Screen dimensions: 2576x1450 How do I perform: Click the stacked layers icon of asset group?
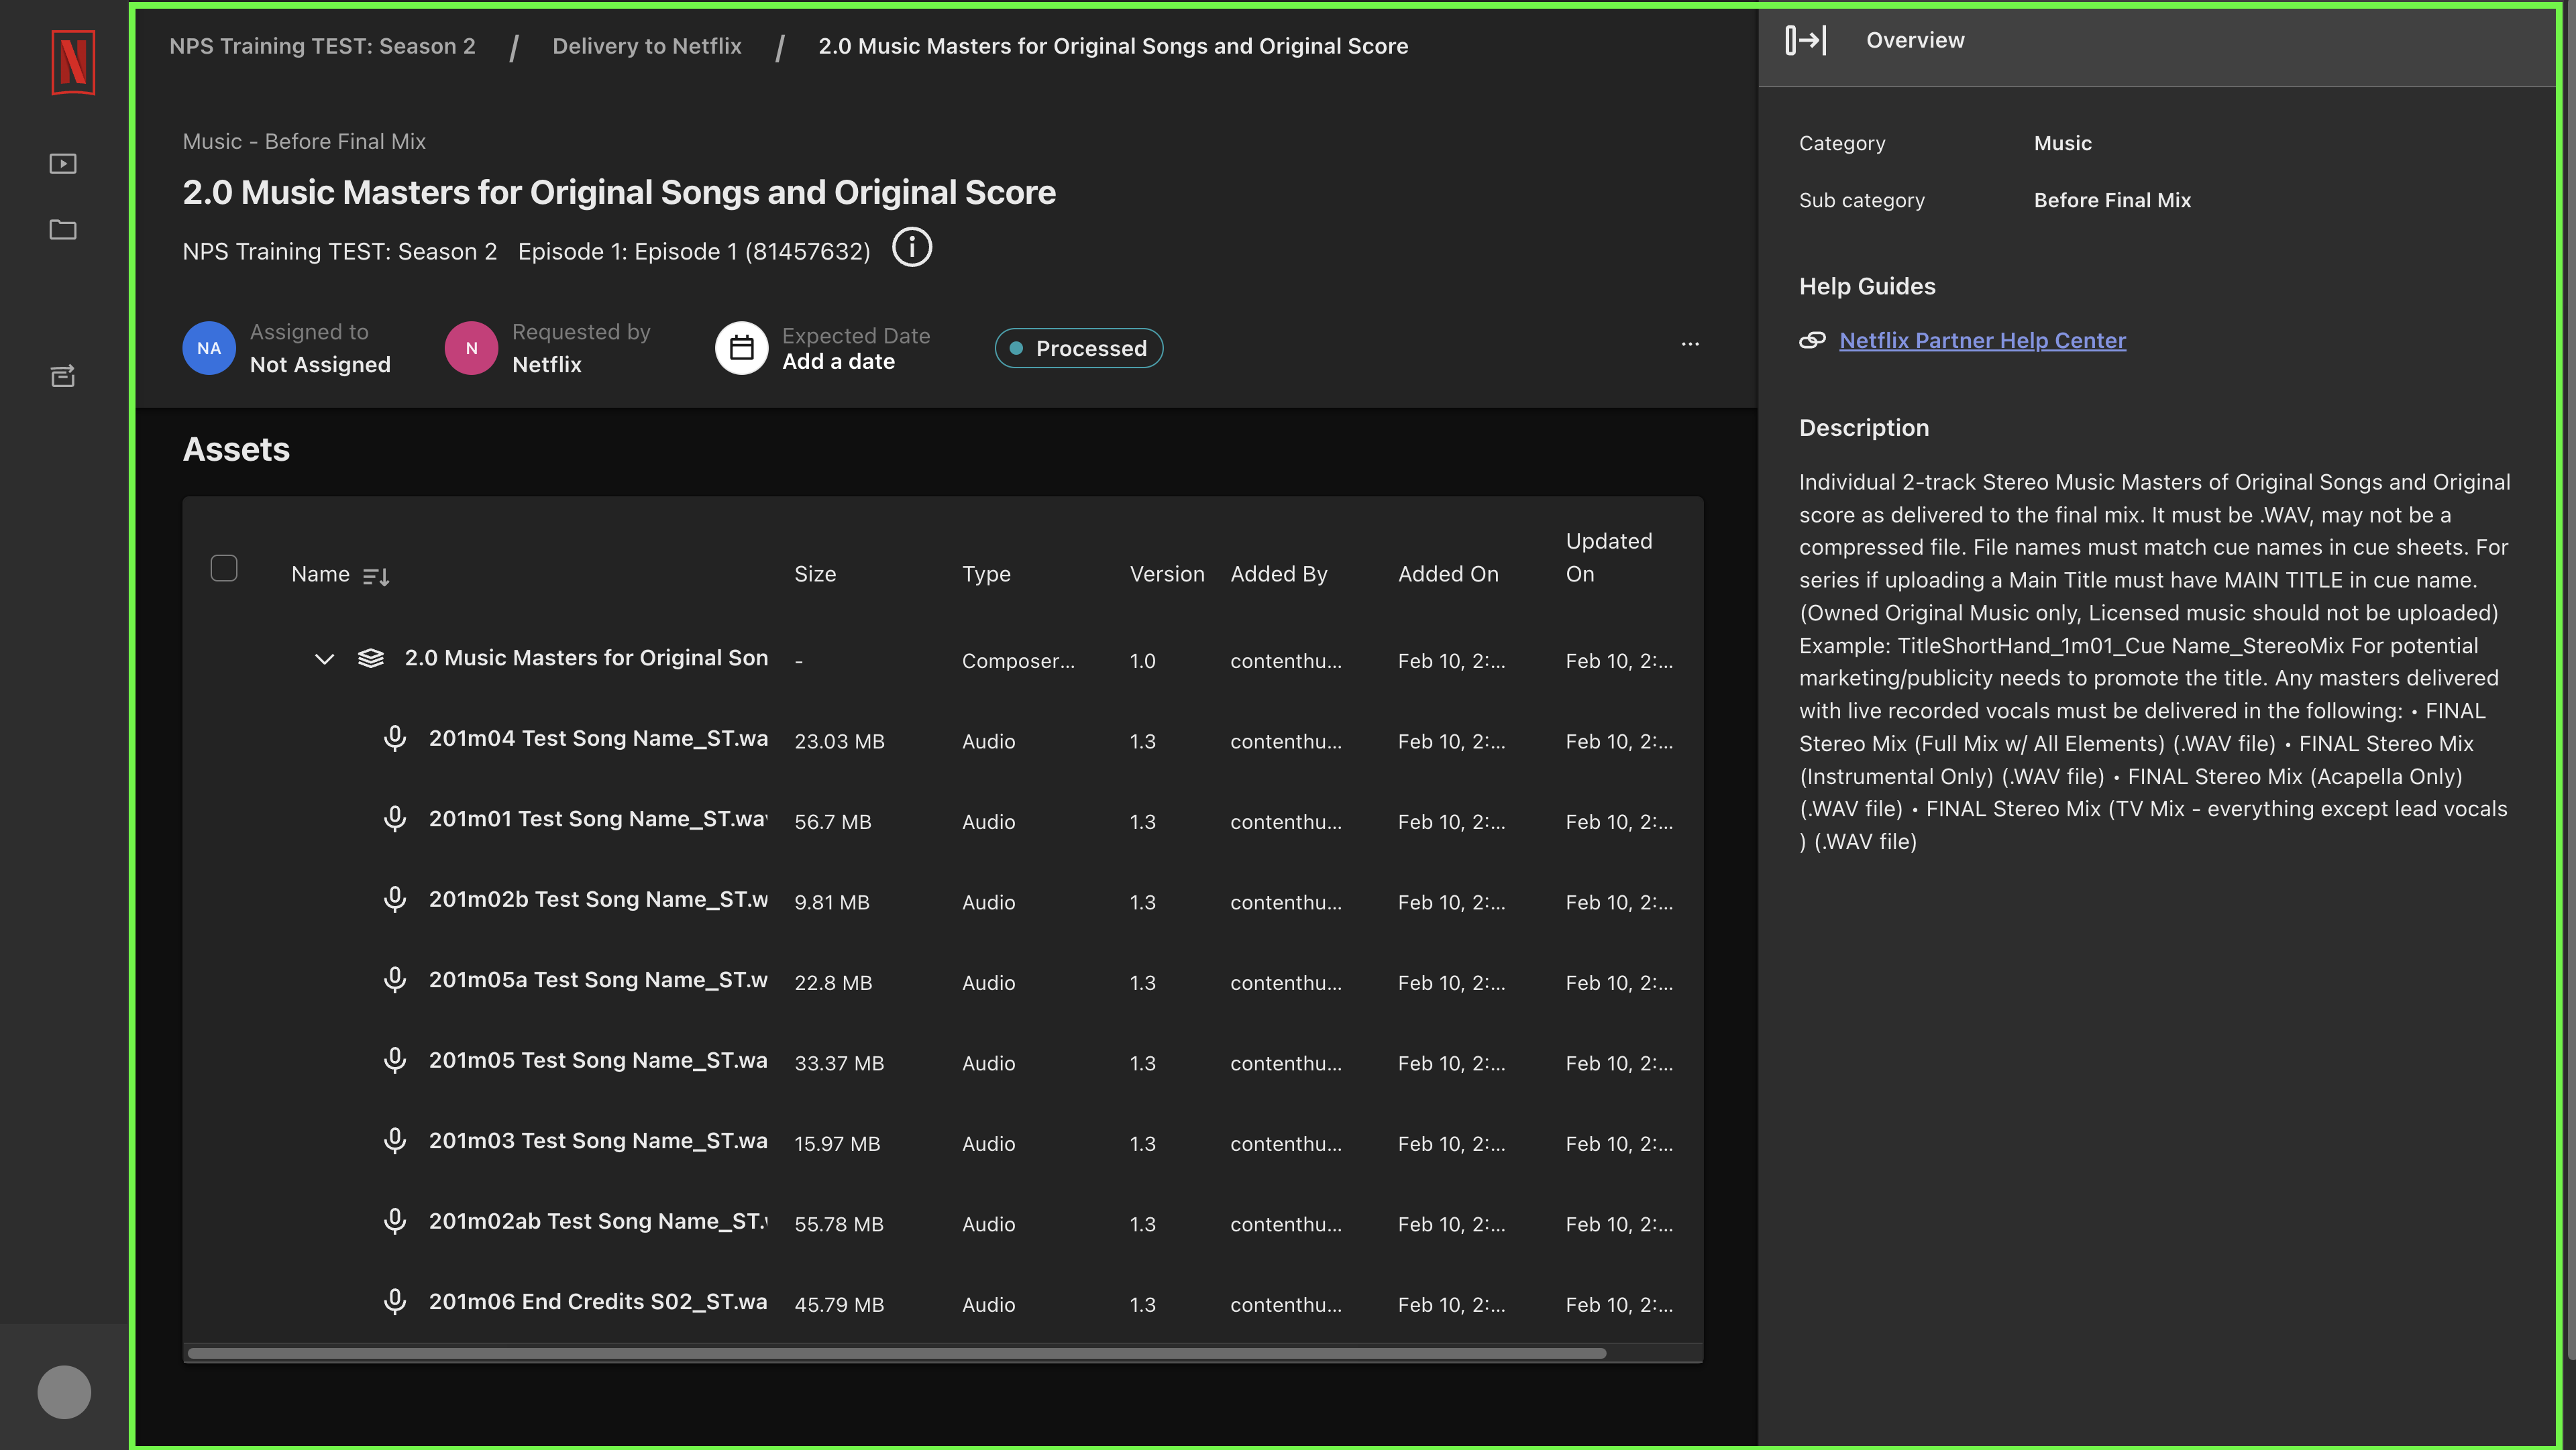point(371,658)
